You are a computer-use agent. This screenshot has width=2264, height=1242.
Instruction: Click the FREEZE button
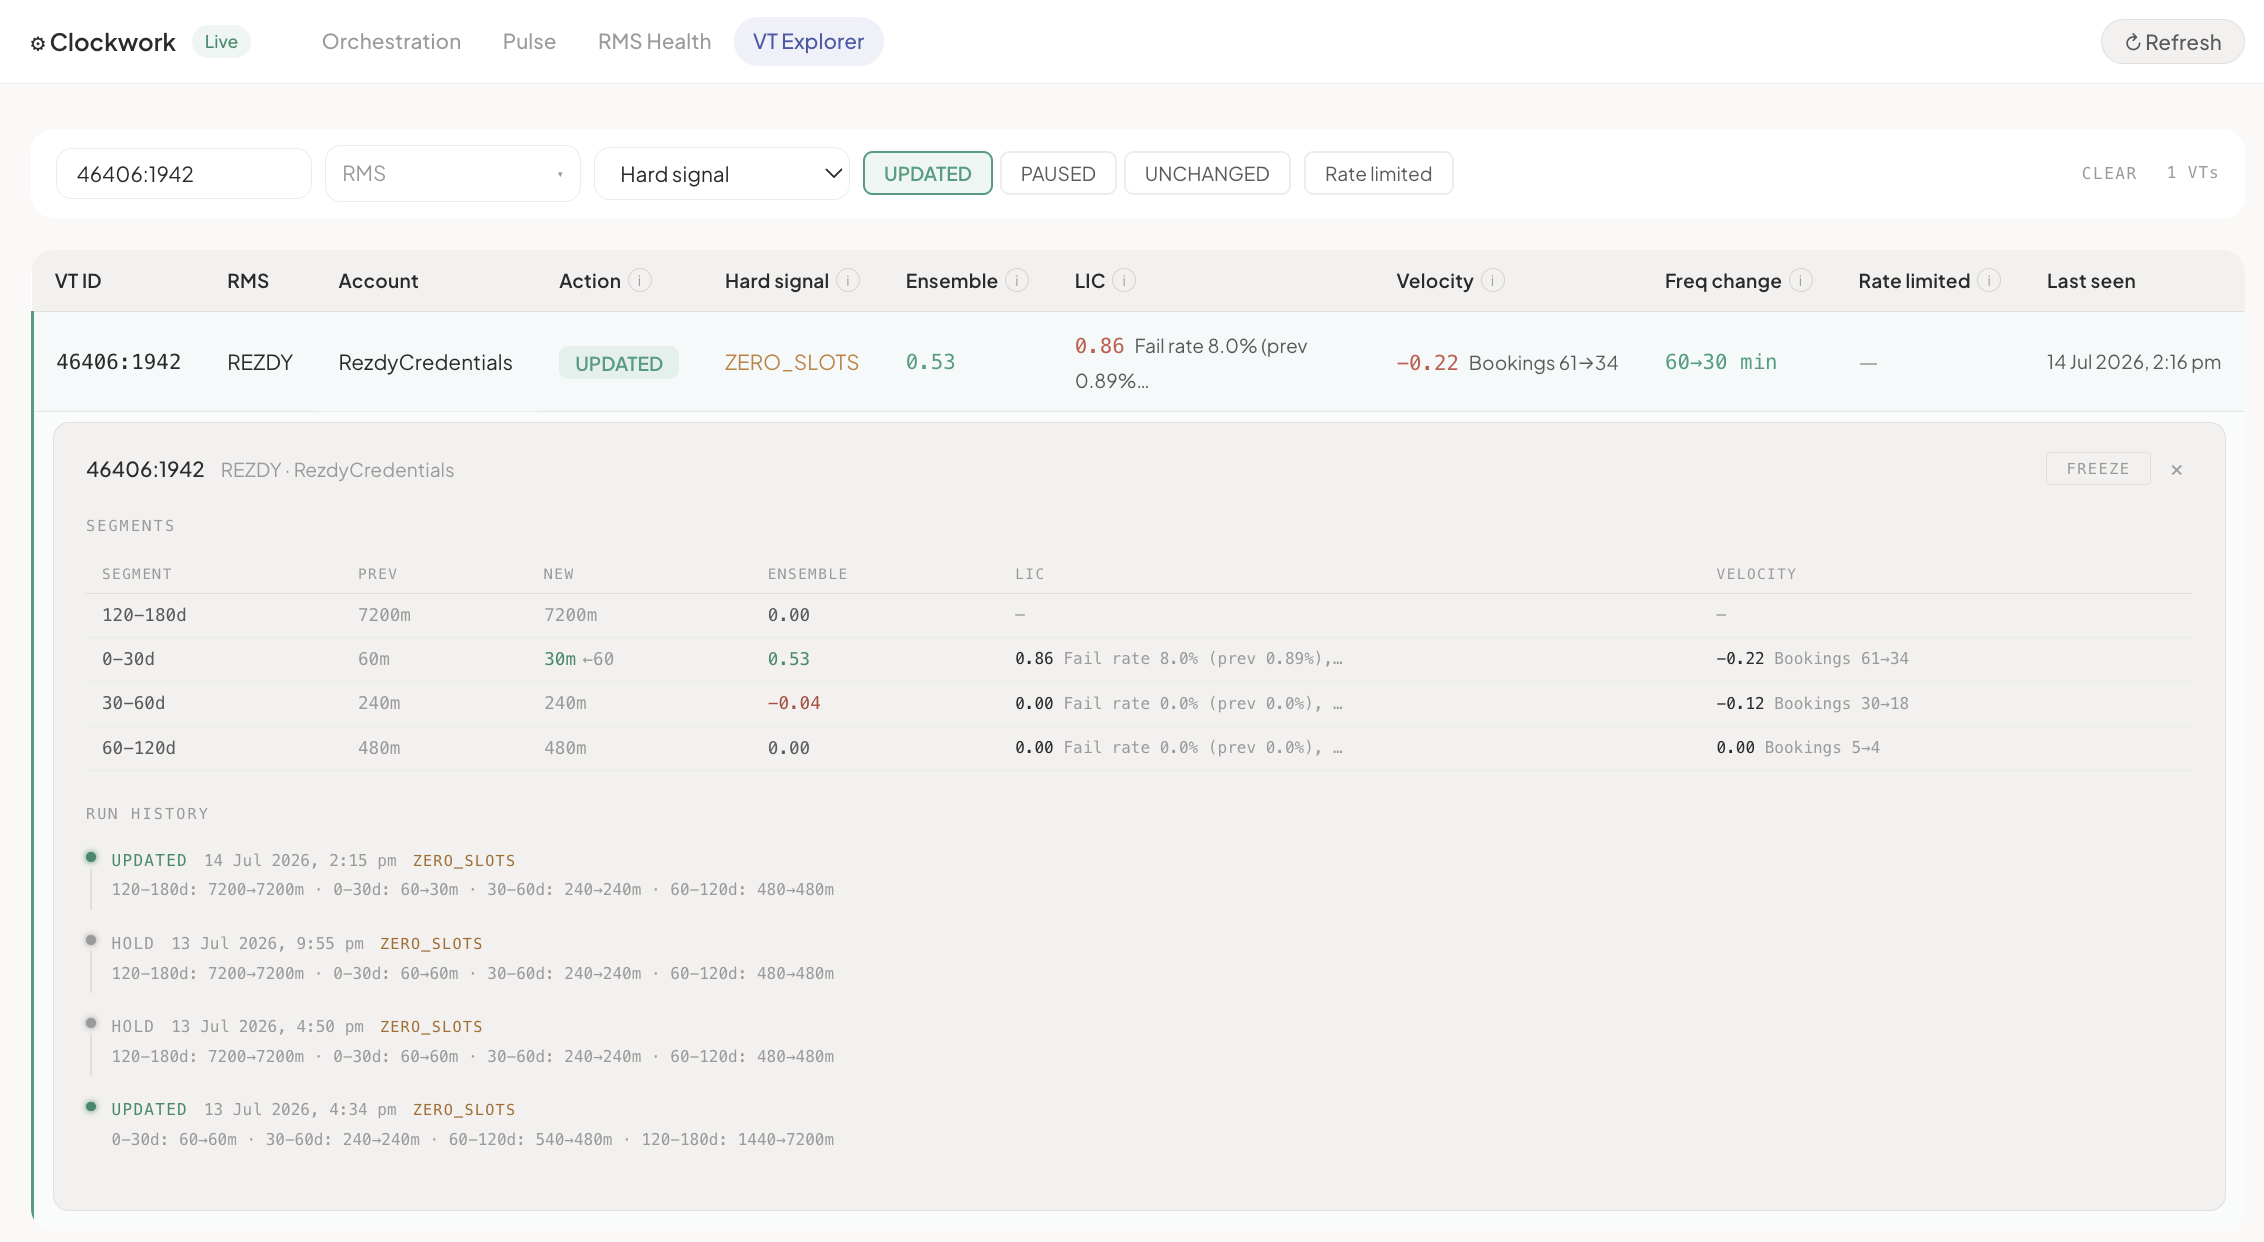[2098, 469]
